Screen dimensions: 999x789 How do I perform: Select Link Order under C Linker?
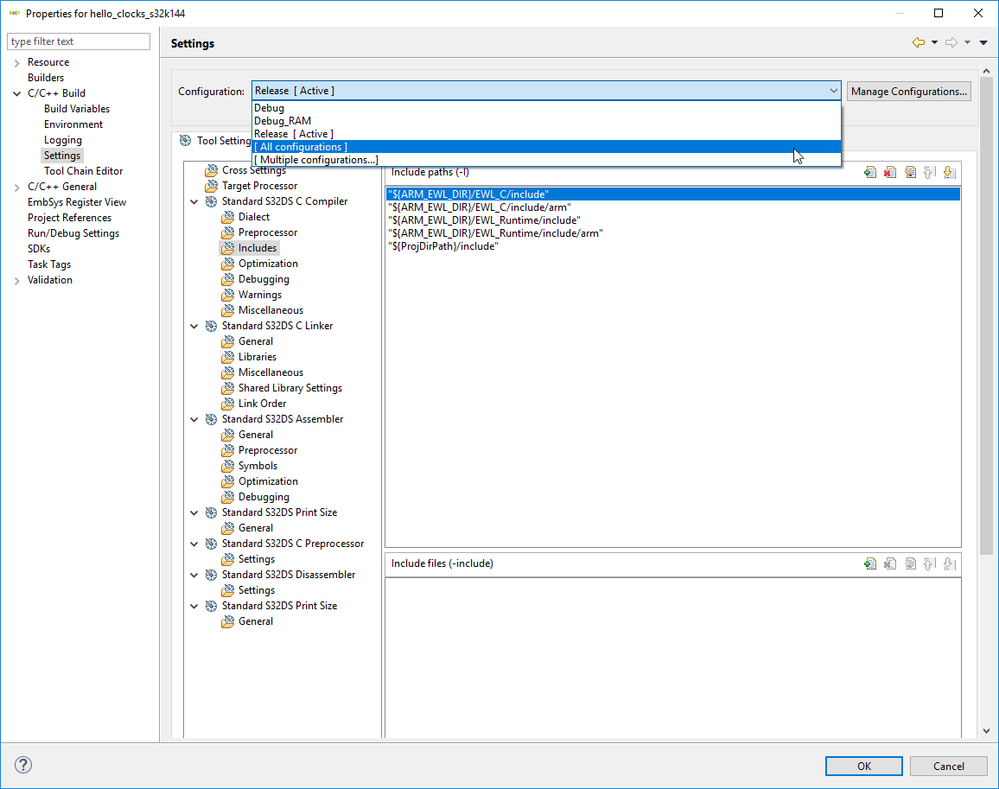tap(262, 403)
